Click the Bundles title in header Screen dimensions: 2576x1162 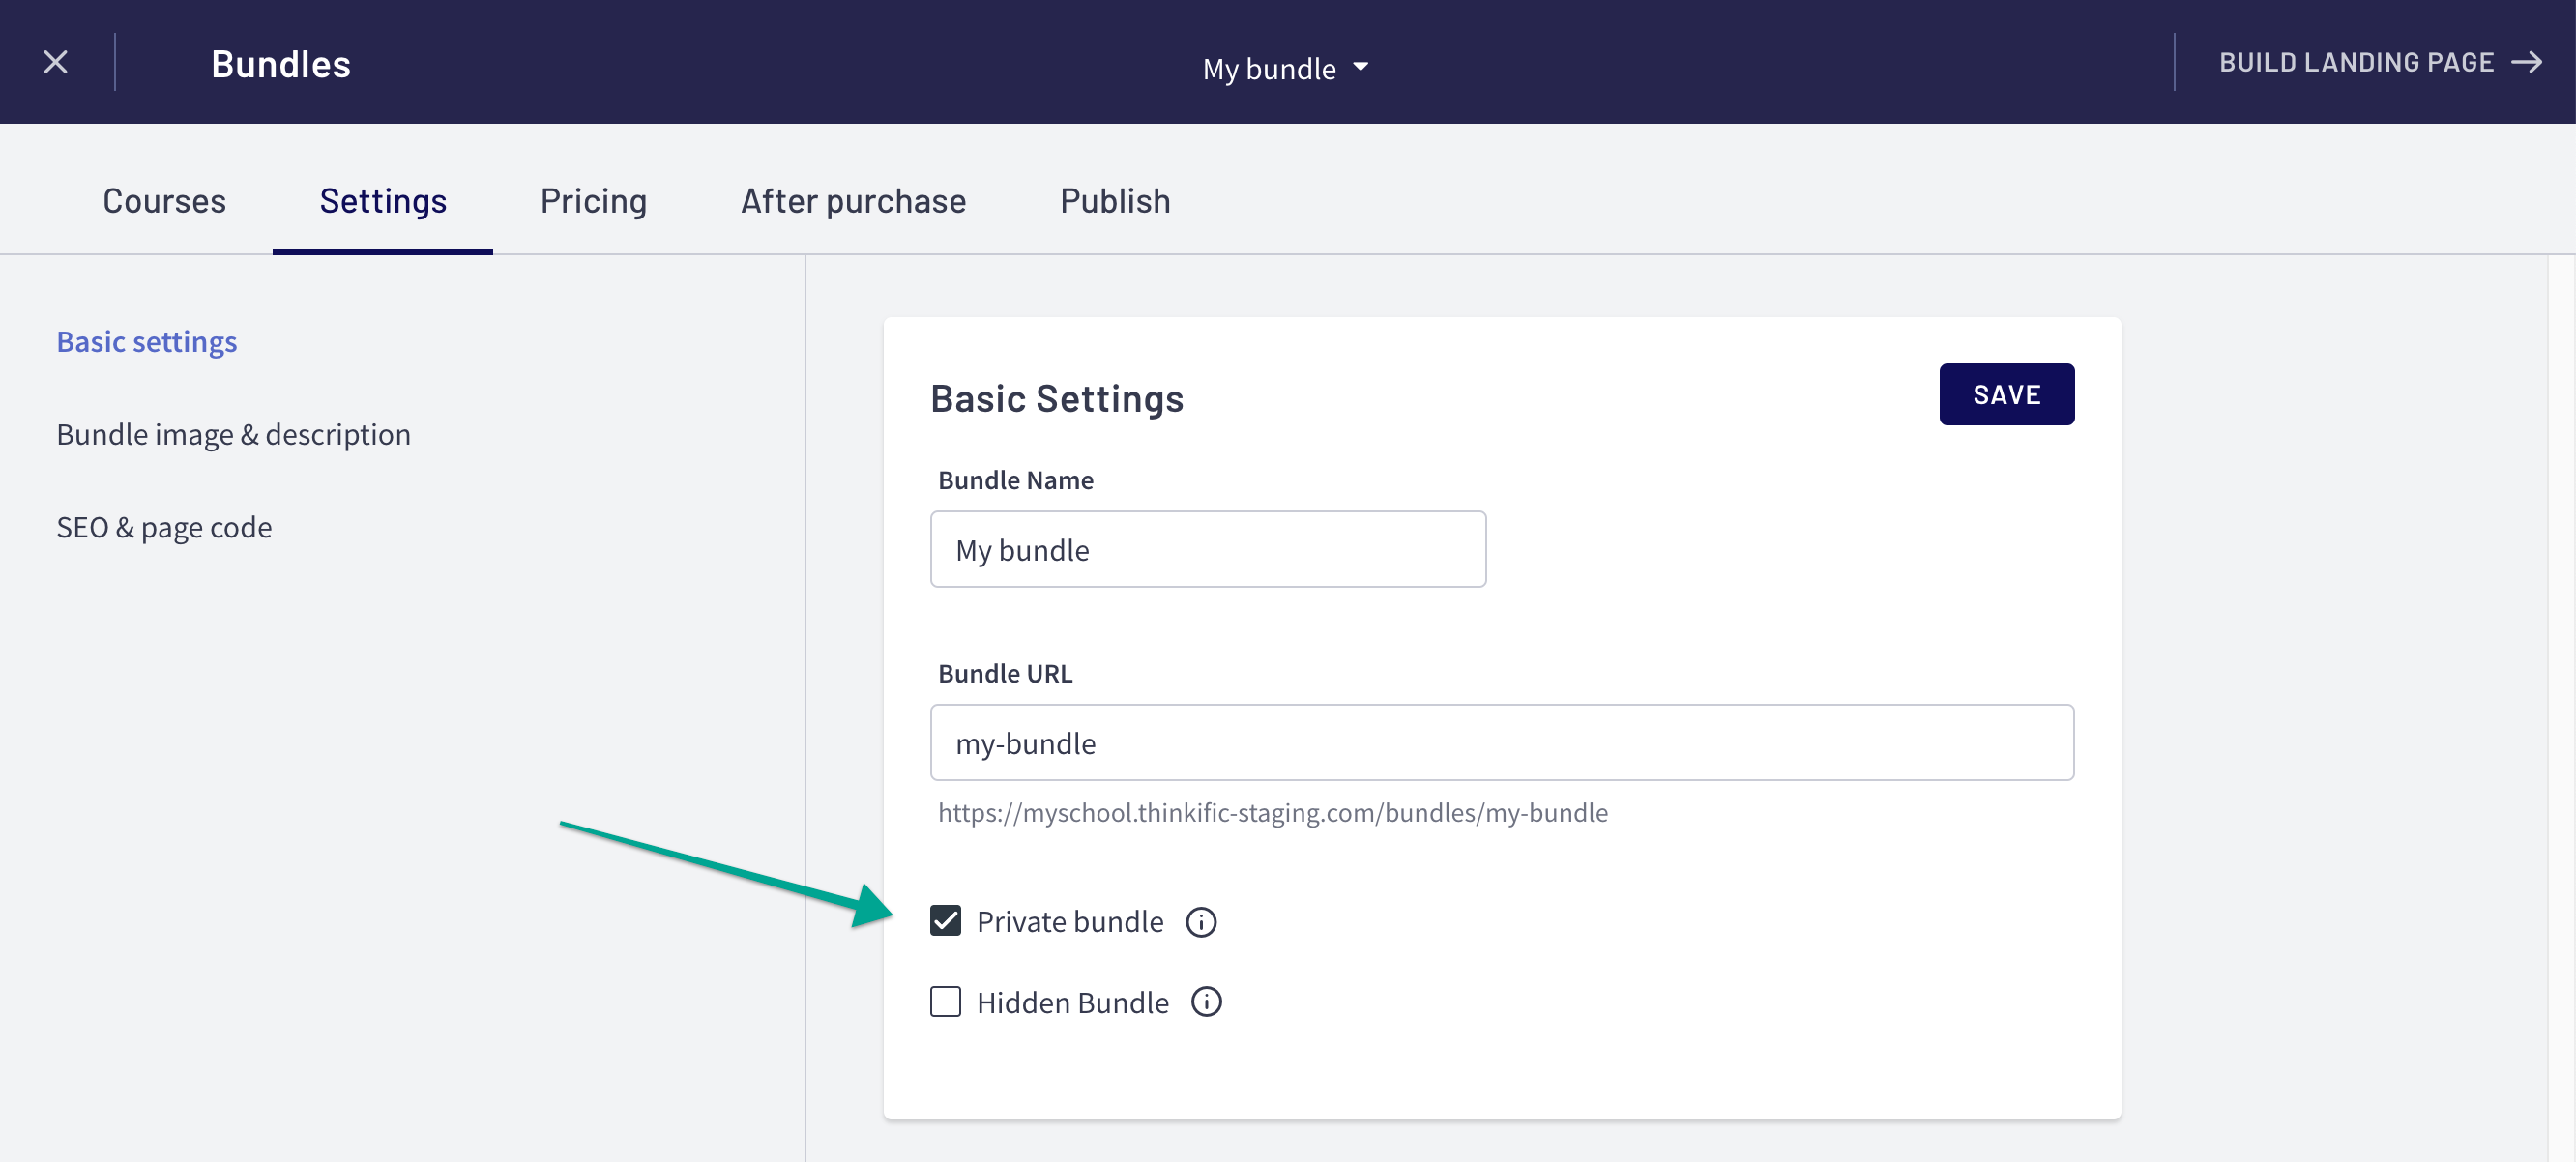(x=281, y=64)
